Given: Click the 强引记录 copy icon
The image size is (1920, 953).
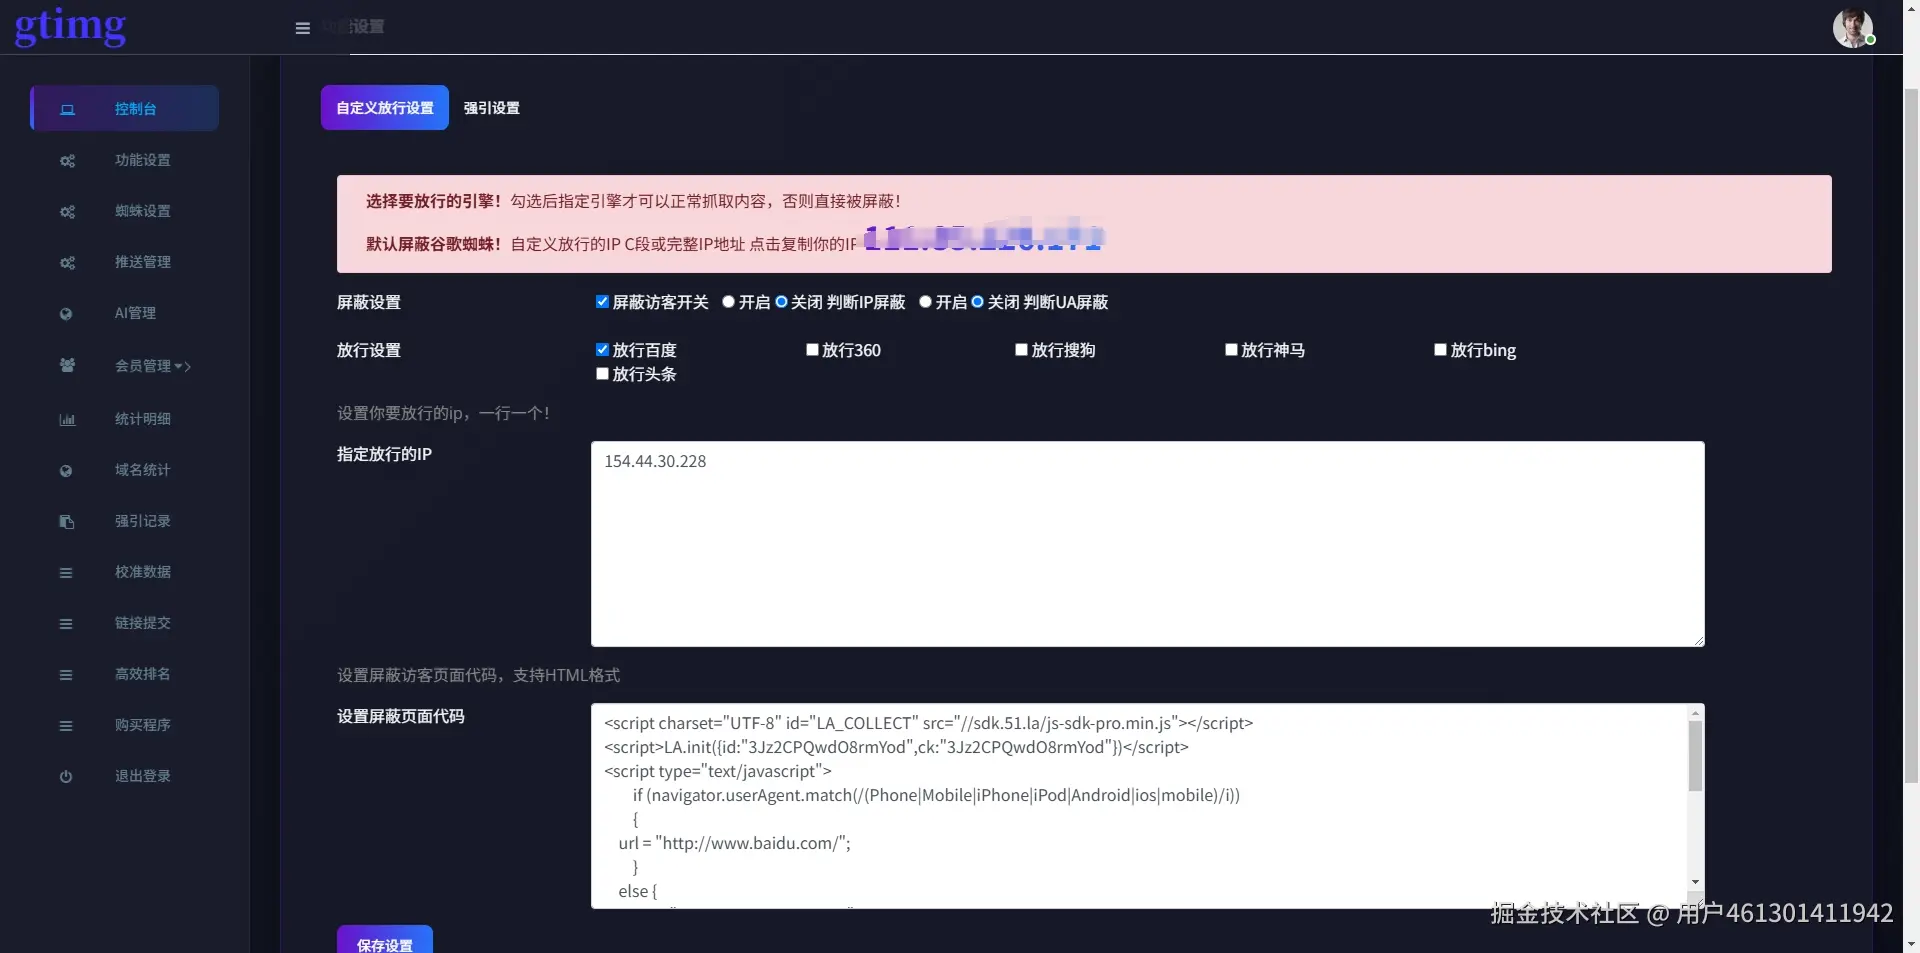Looking at the screenshot, I should pos(66,521).
